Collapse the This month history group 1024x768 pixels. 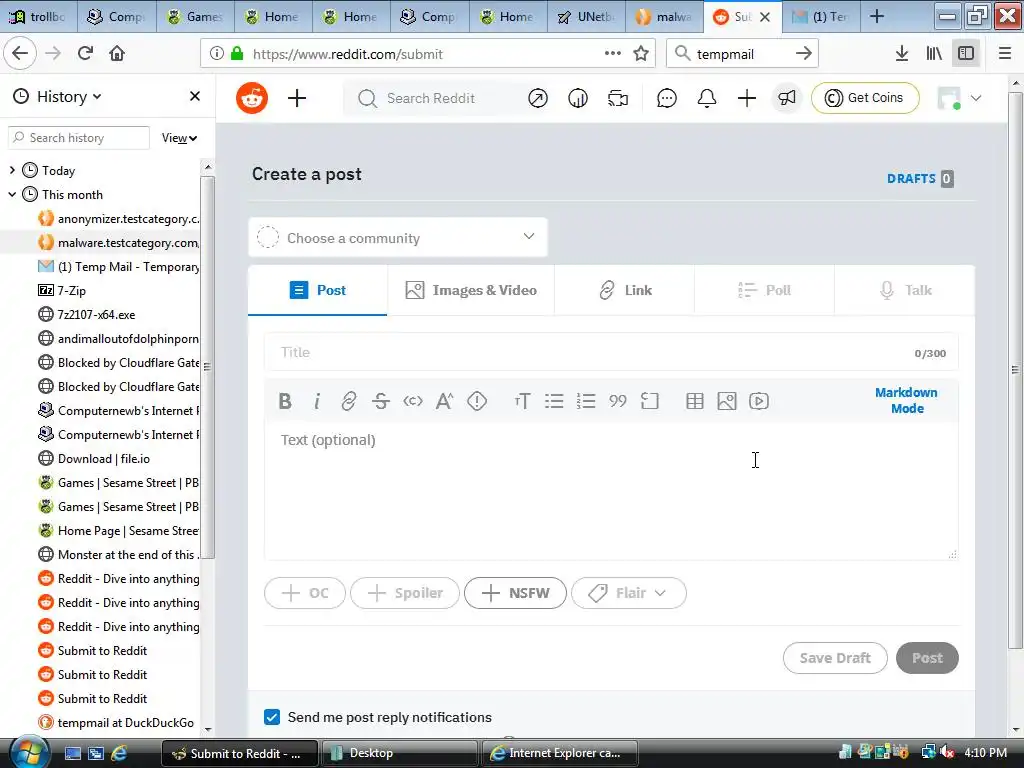click(12, 195)
